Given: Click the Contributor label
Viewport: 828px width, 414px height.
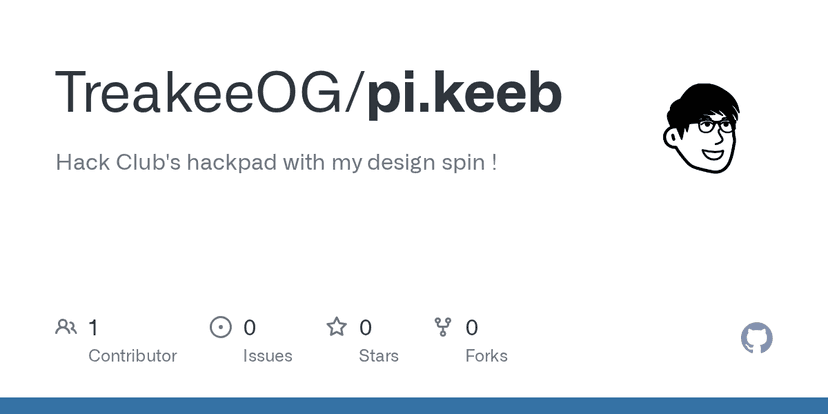Looking at the screenshot, I should [x=132, y=356].
